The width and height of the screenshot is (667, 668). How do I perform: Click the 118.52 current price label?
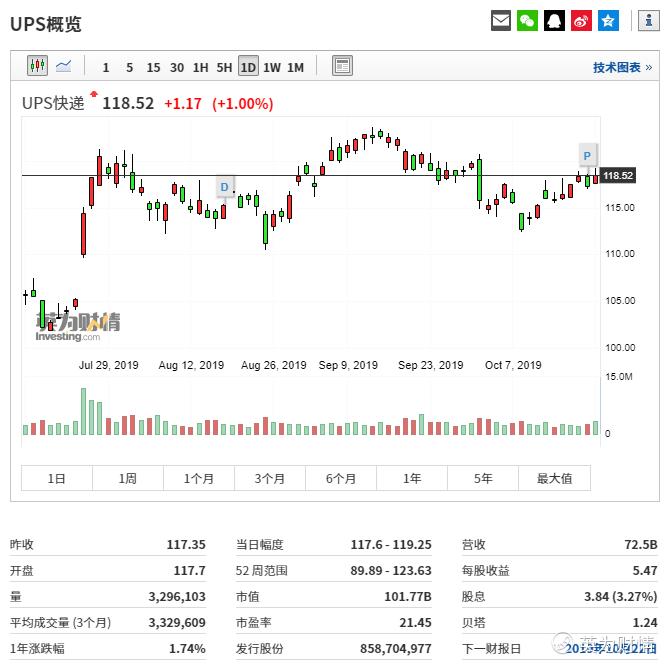[618, 176]
